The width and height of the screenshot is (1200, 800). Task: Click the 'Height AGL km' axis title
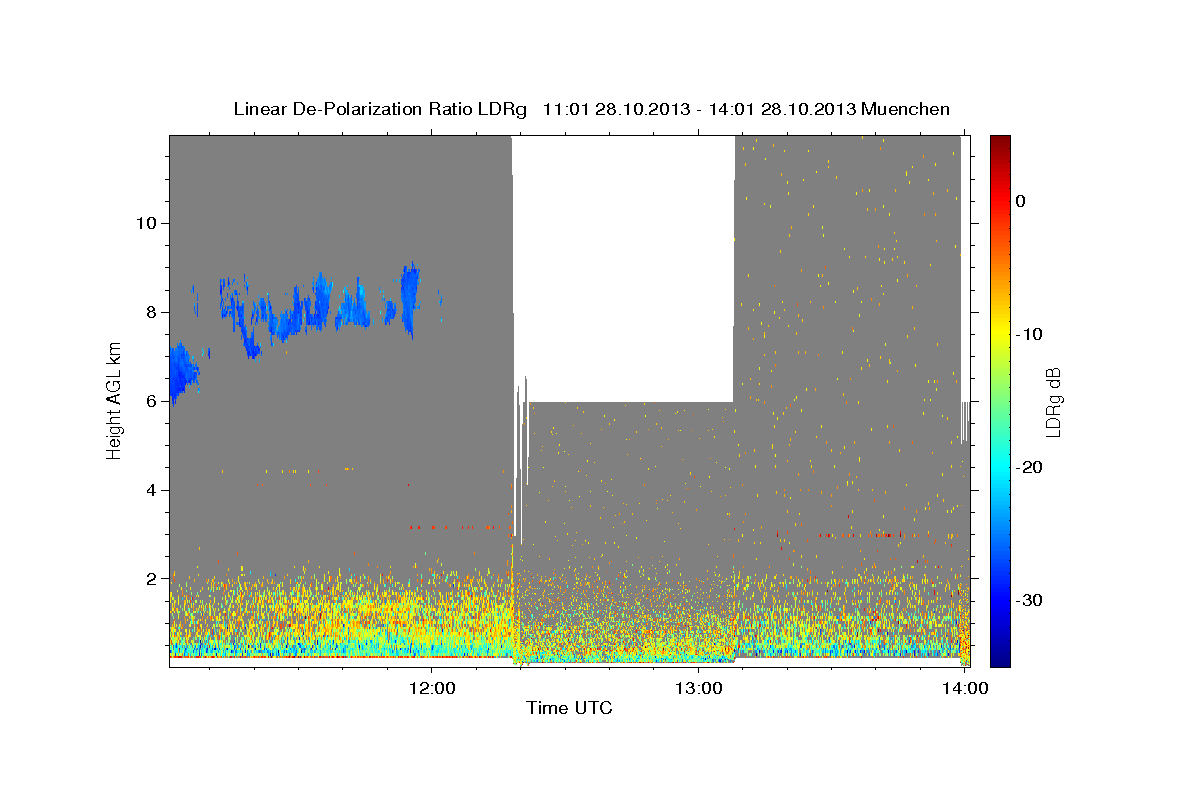click(114, 400)
